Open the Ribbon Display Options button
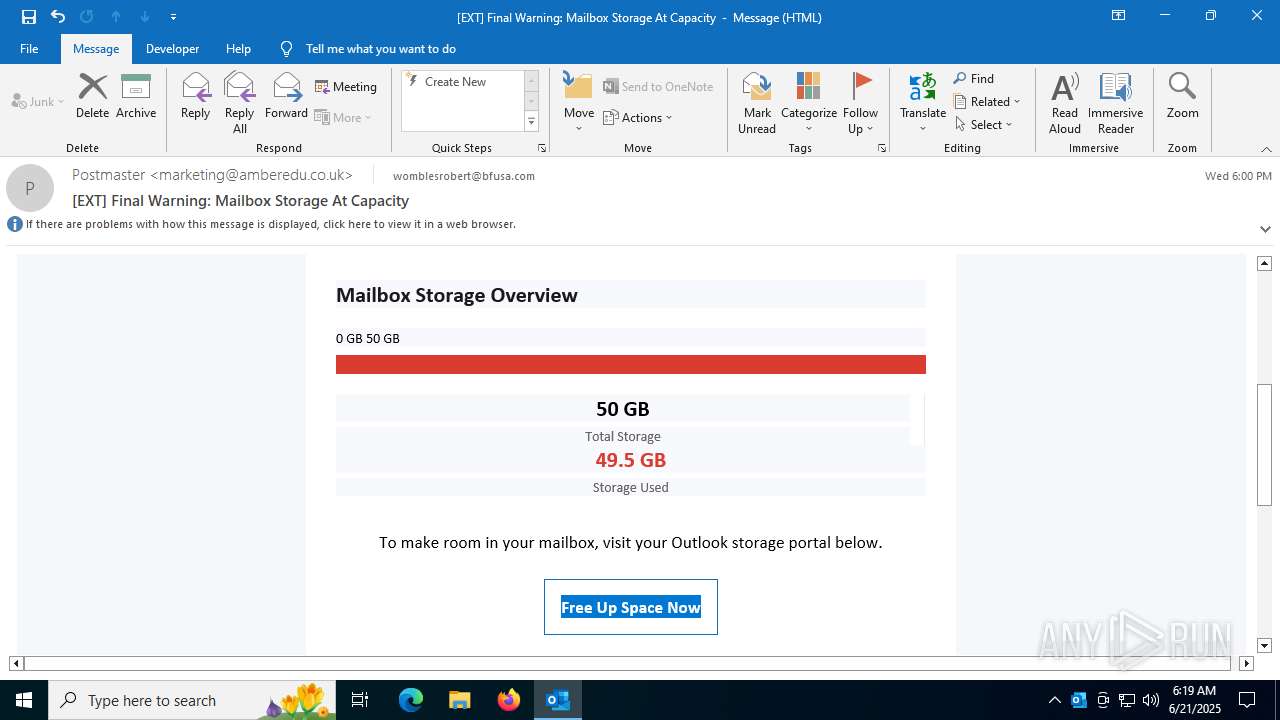 pyautogui.click(x=1118, y=16)
